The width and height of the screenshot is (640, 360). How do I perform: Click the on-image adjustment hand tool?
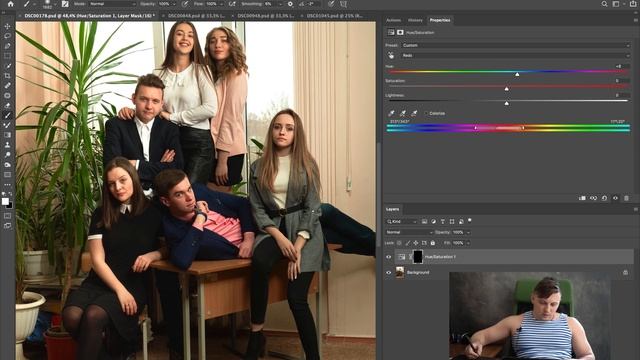click(391, 55)
